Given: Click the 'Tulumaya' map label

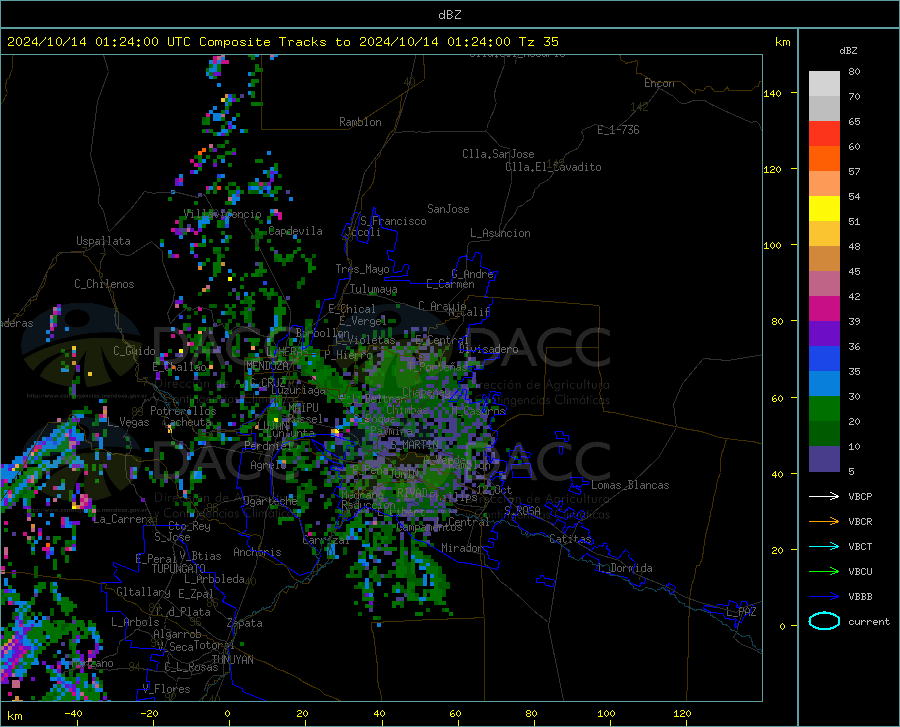Looking at the screenshot, I should [x=374, y=289].
